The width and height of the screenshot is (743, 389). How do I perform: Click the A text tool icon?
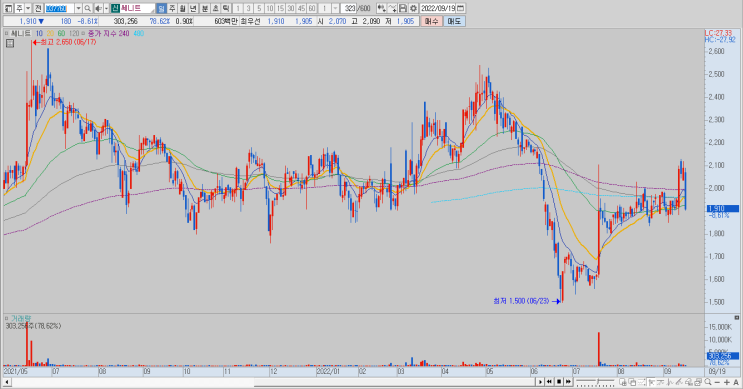(736, 382)
